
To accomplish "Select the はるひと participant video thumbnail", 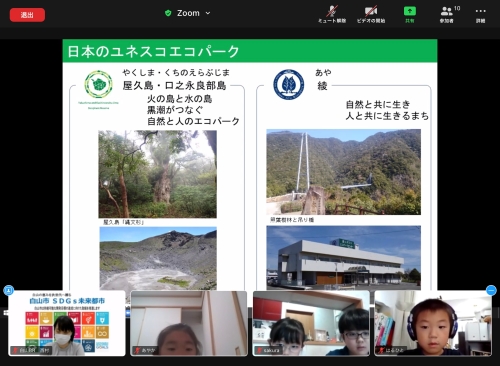I will pyautogui.click(x=433, y=323).
